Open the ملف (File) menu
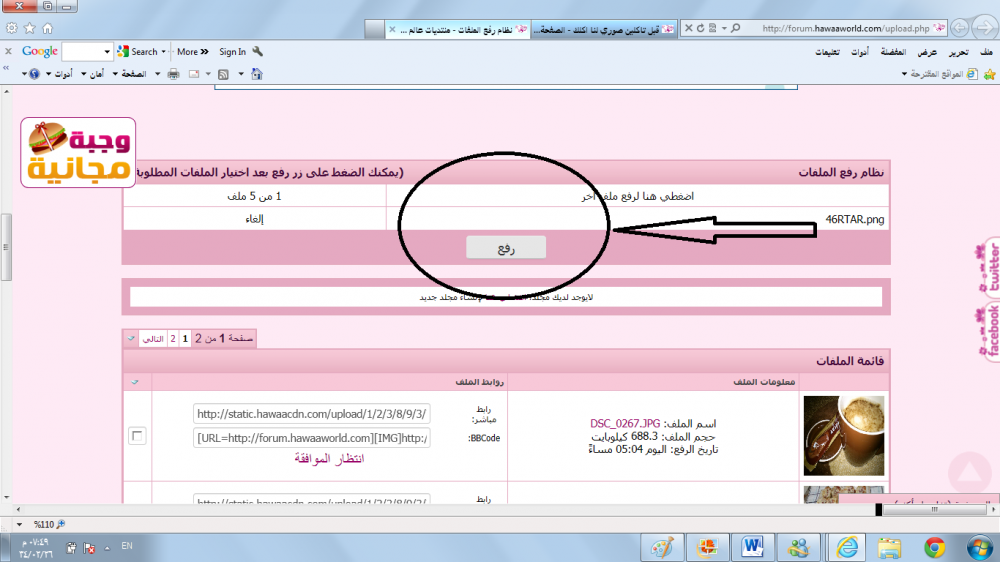This screenshot has height=562, width=1000. pos(986,52)
